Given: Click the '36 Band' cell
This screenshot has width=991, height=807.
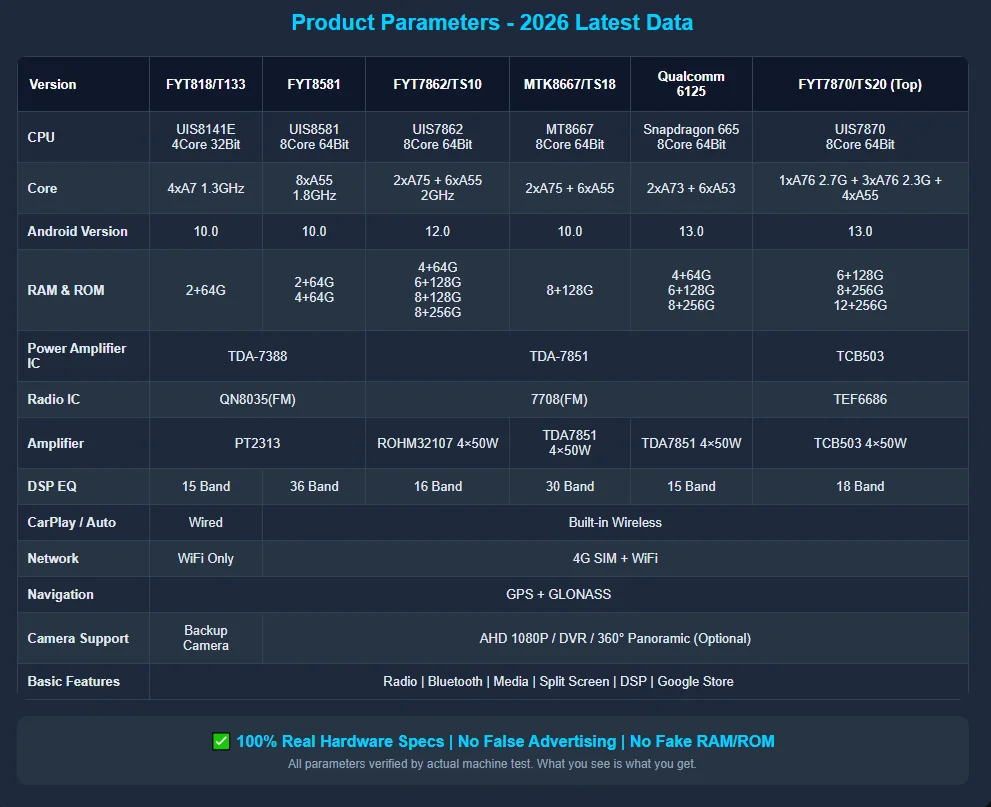Looking at the screenshot, I should pos(314,486).
